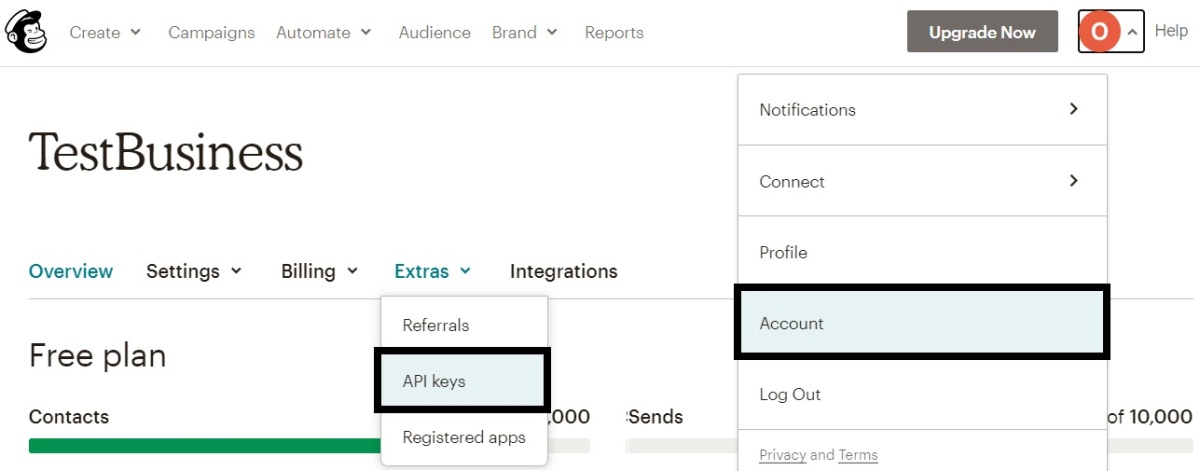1200x471 pixels.
Task: Toggle the orange profile avatar menu
Action: pos(1110,32)
